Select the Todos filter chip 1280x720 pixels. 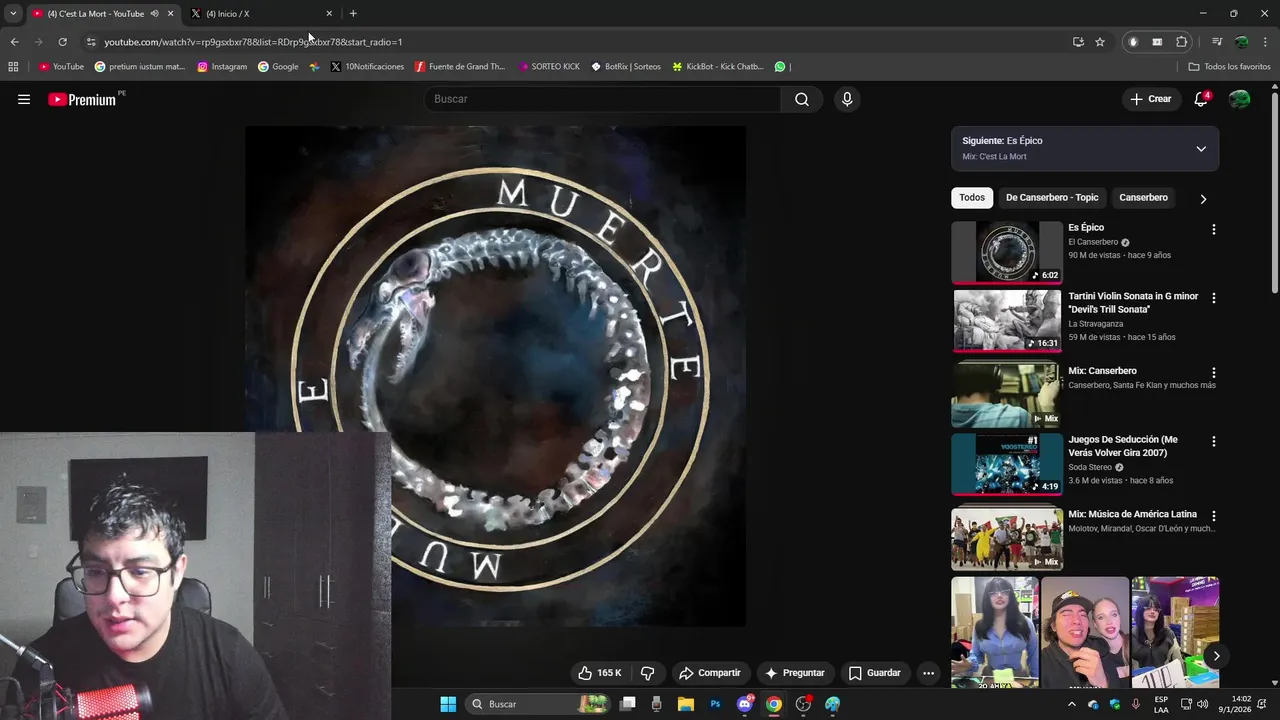click(x=972, y=198)
